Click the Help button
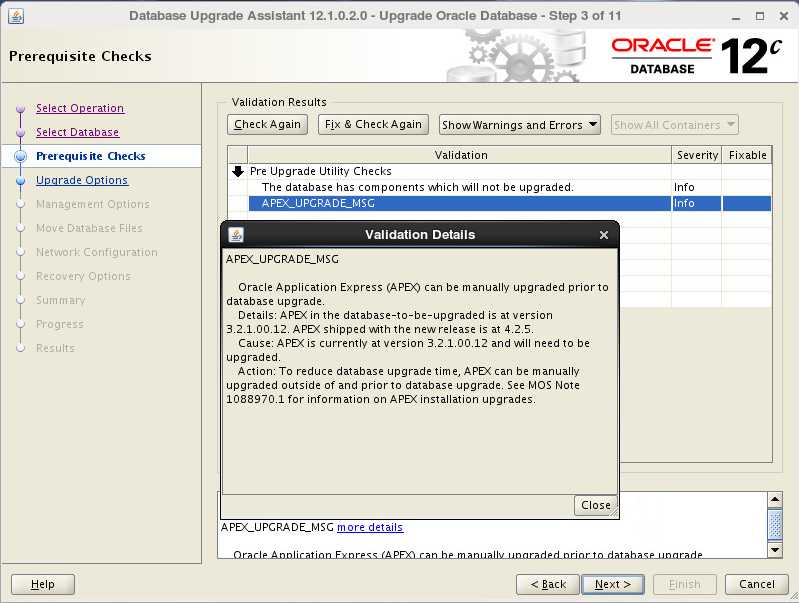This screenshot has width=799, height=603. pos(43,584)
